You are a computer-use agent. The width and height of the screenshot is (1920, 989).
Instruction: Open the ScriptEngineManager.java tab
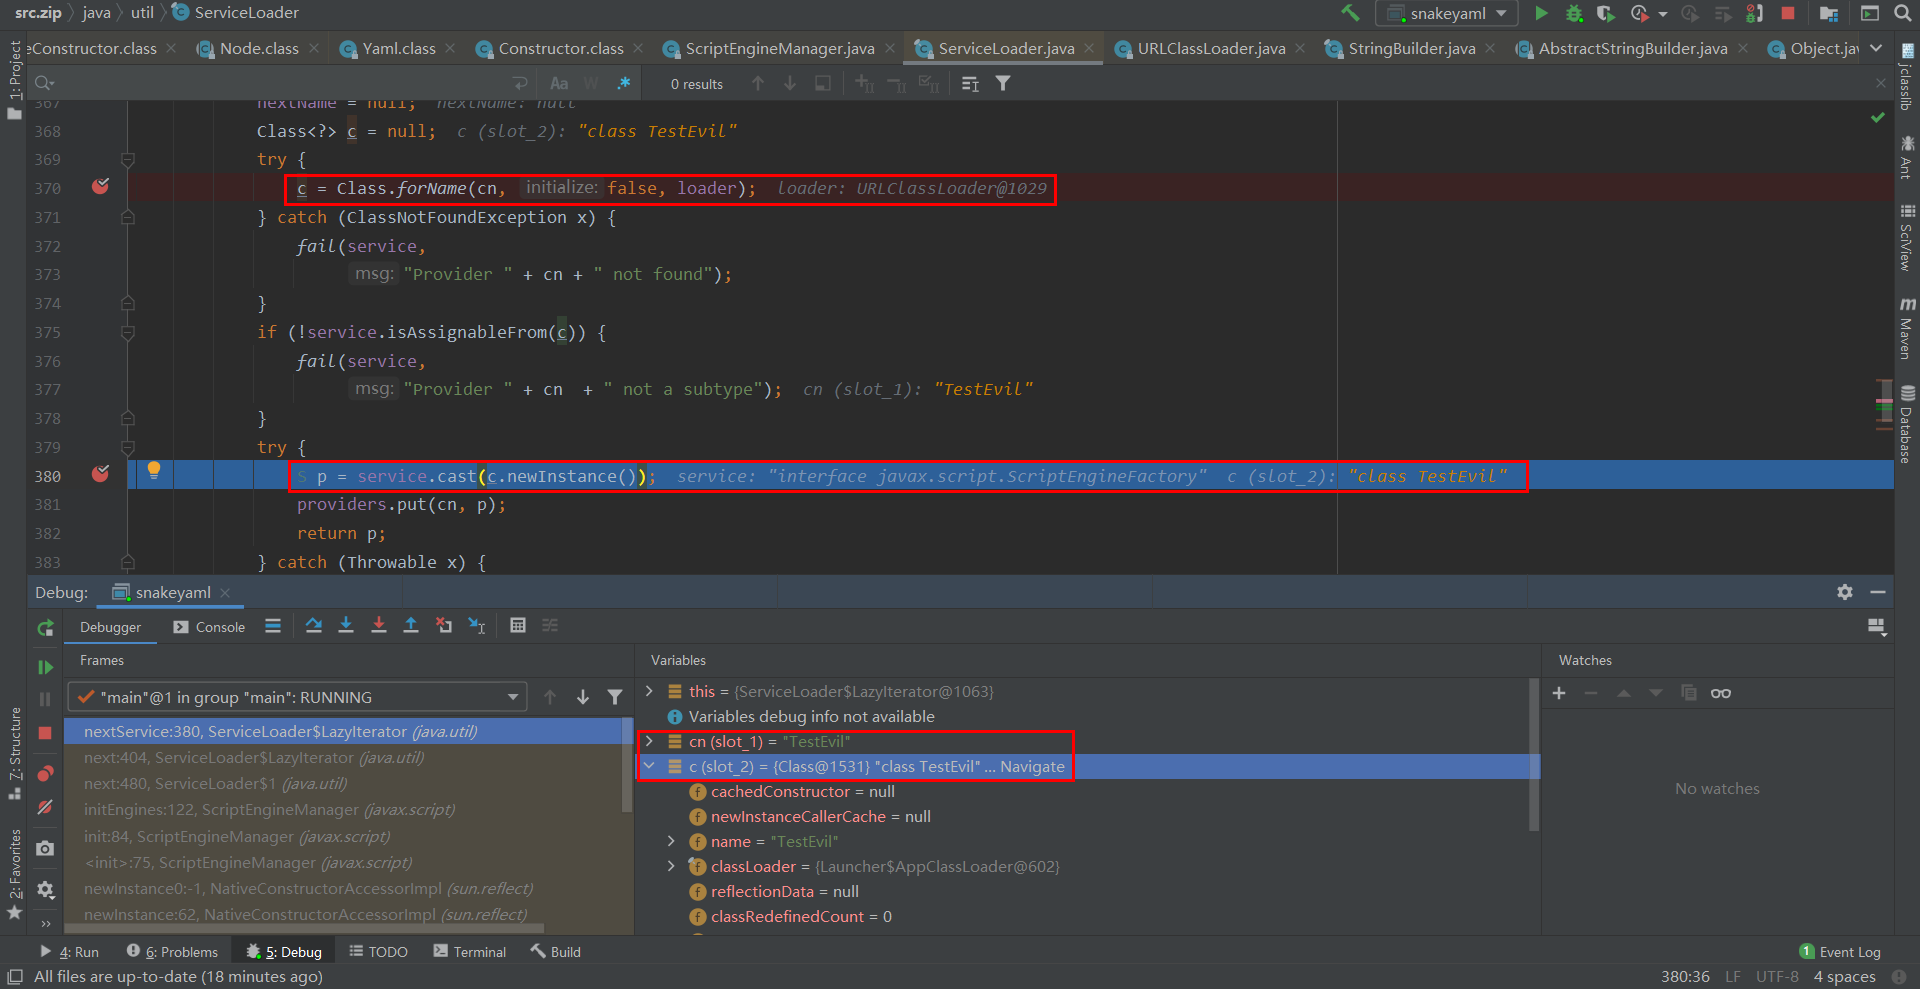click(x=779, y=48)
